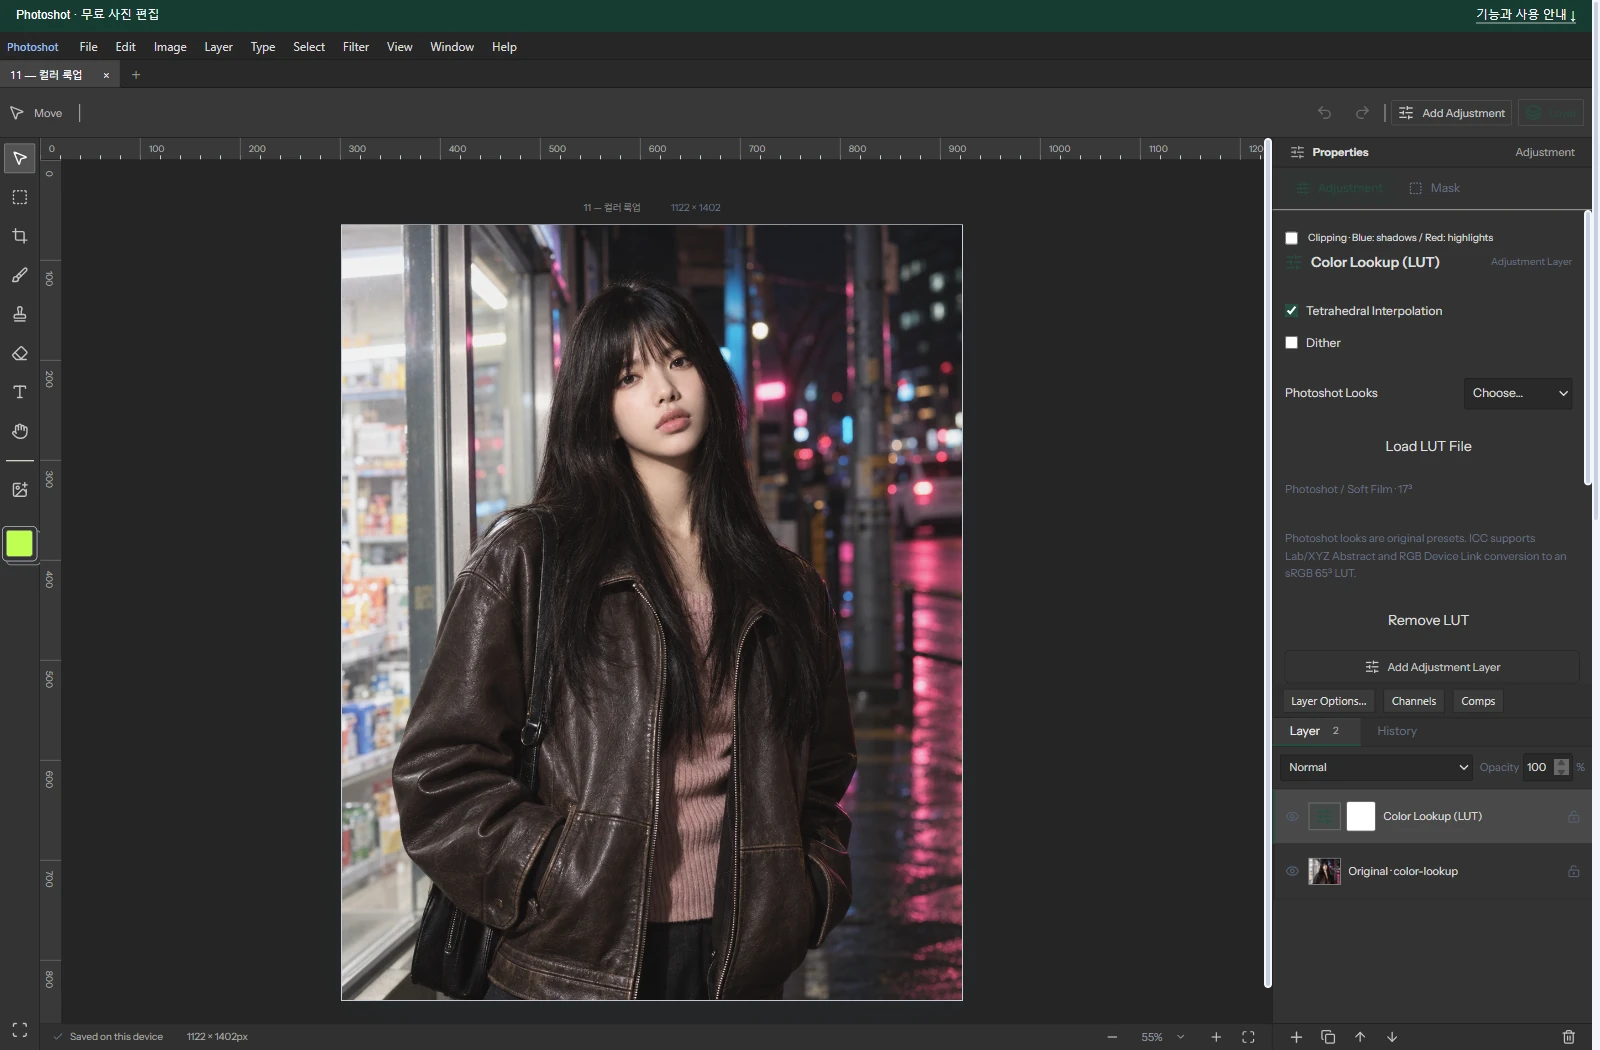Screen dimensions: 1600x1050
Task: Select the rectangular marquee selection tool
Action: pyautogui.click(x=19, y=197)
